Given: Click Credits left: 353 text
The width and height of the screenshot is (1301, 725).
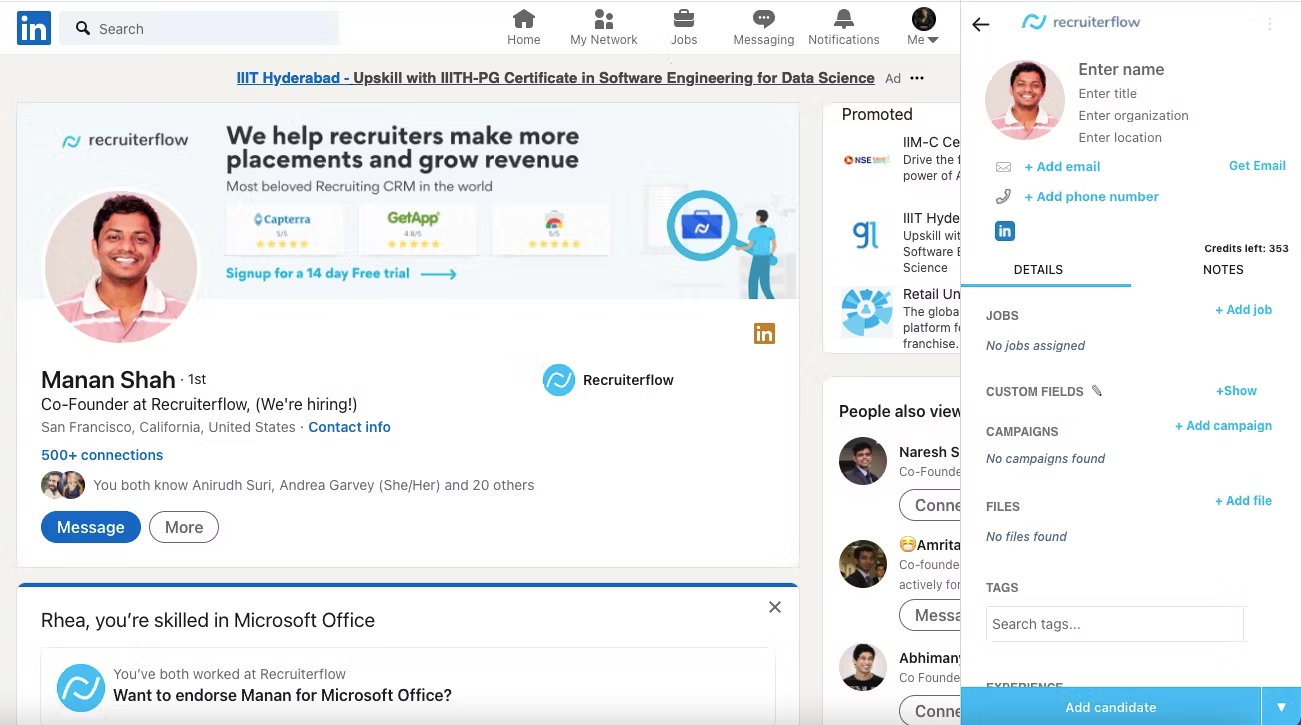Looking at the screenshot, I should (1246, 248).
